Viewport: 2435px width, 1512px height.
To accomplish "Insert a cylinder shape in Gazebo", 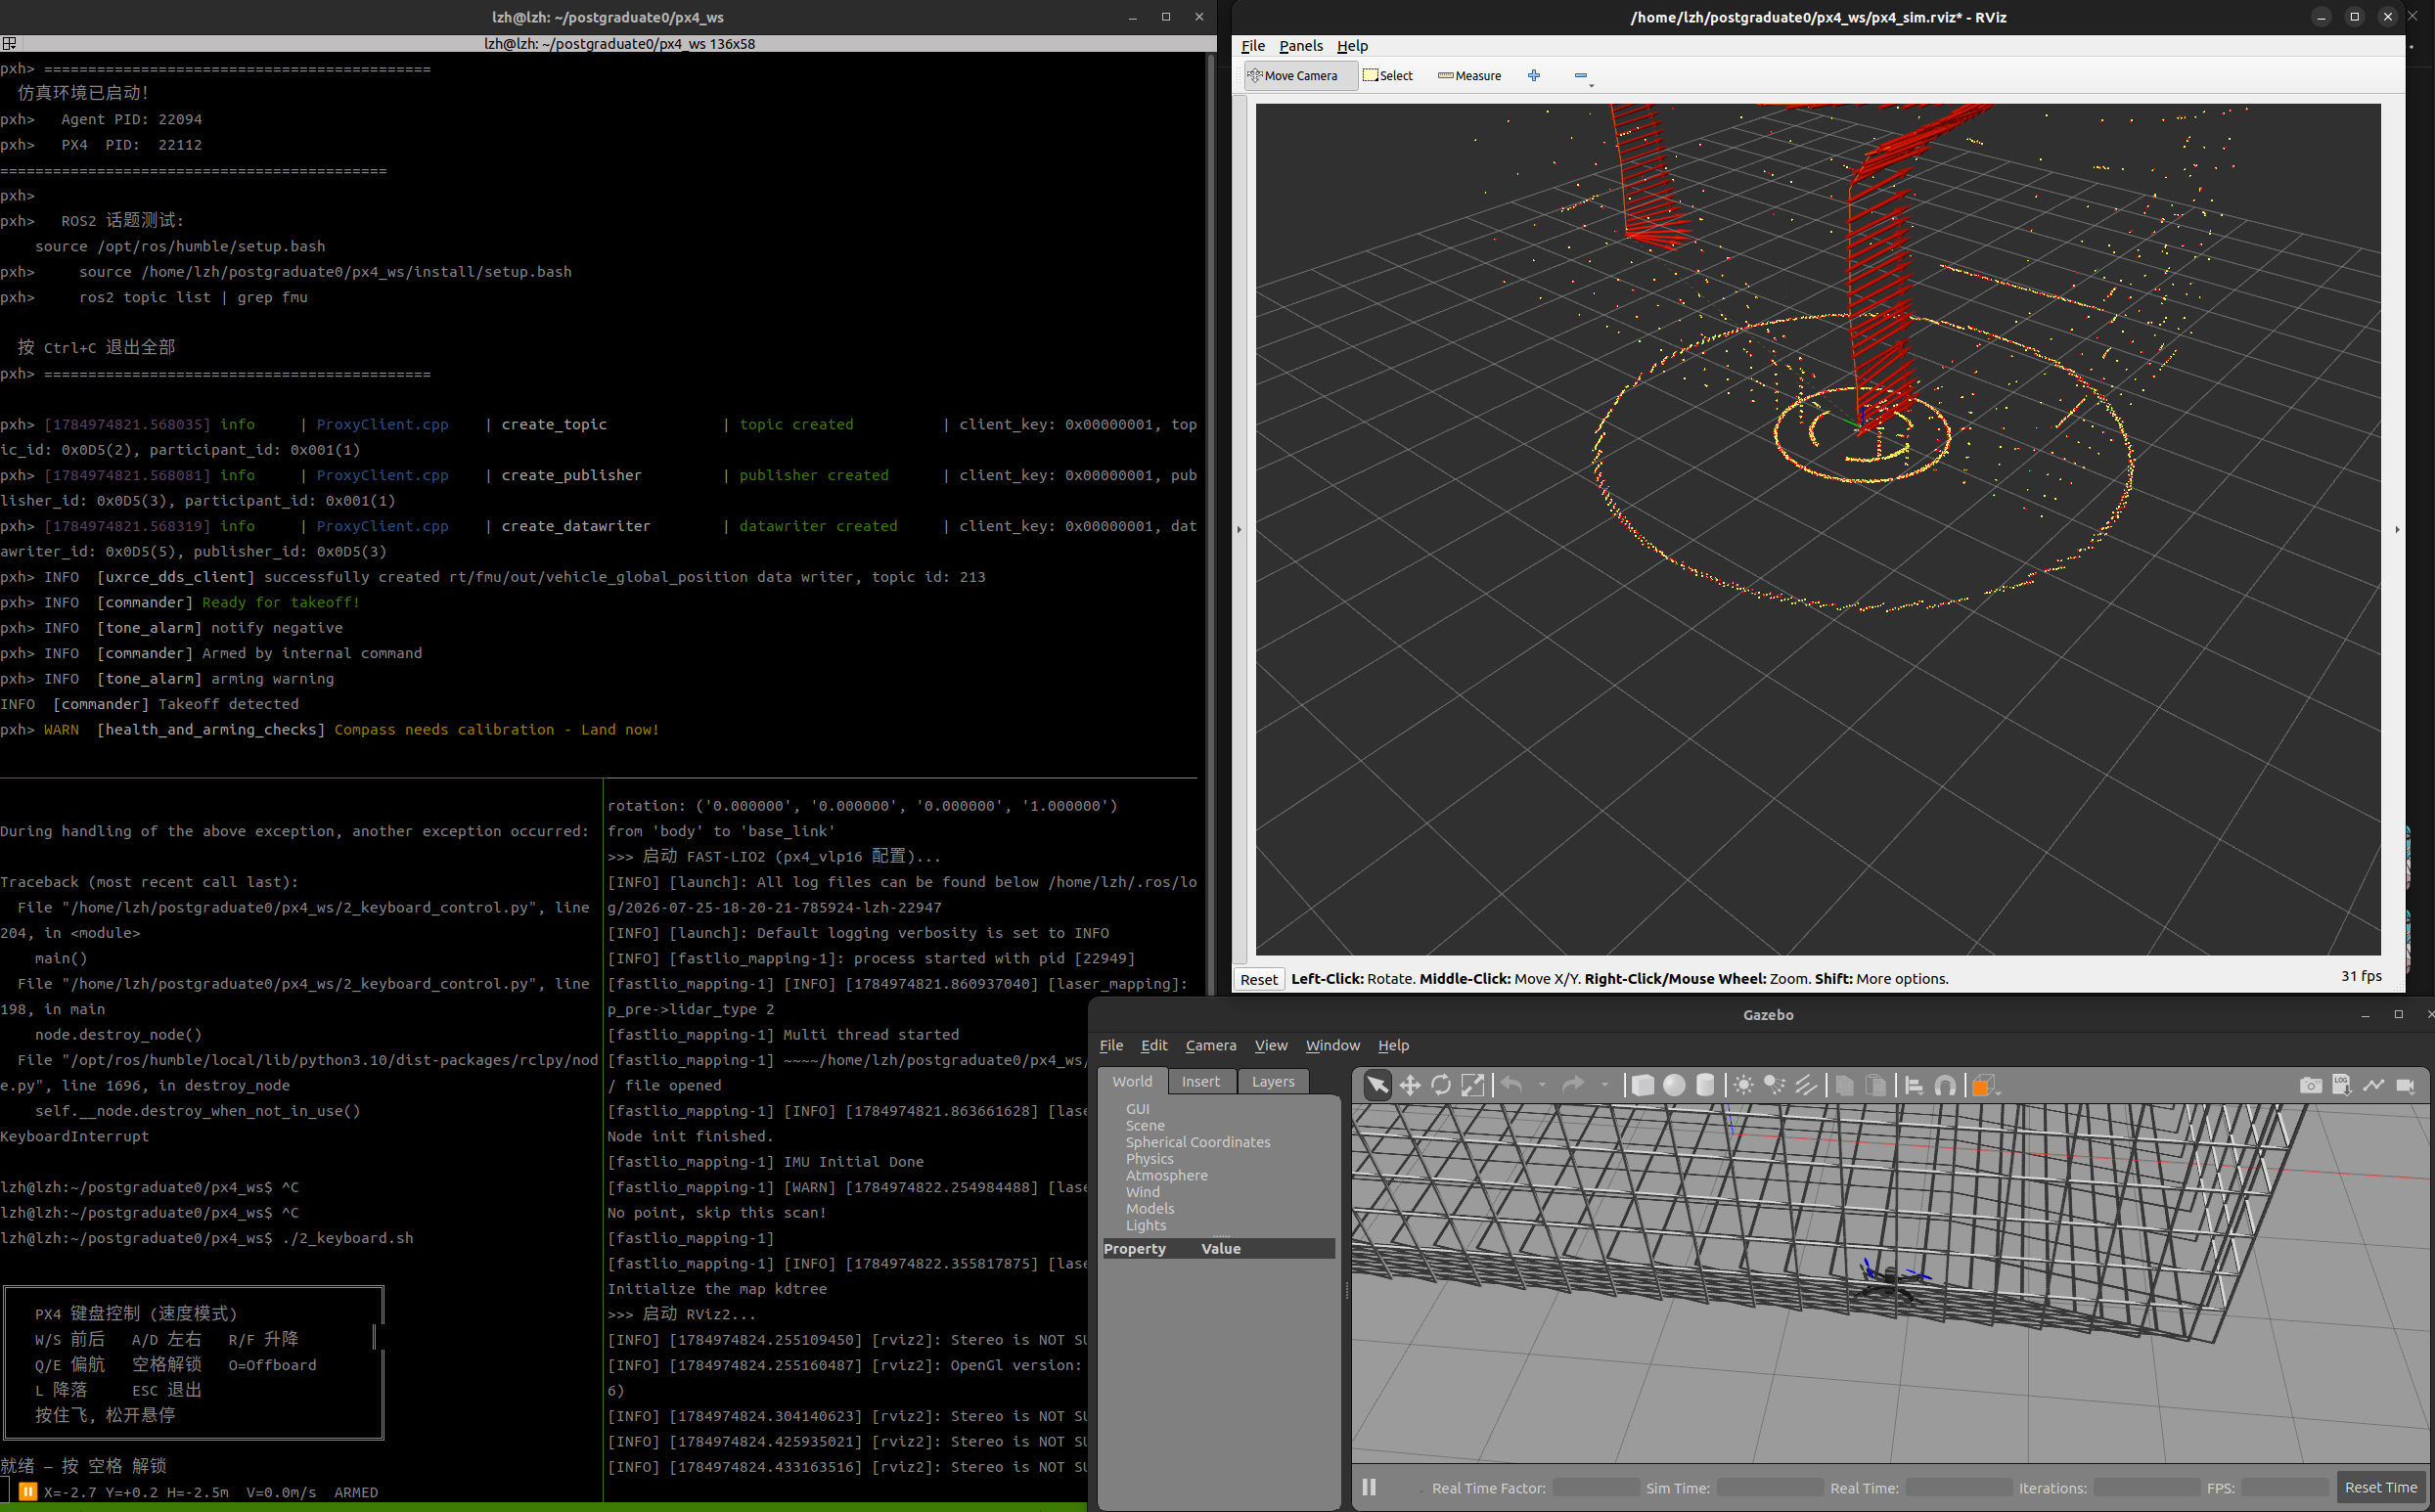I will coord(1706,1086).
